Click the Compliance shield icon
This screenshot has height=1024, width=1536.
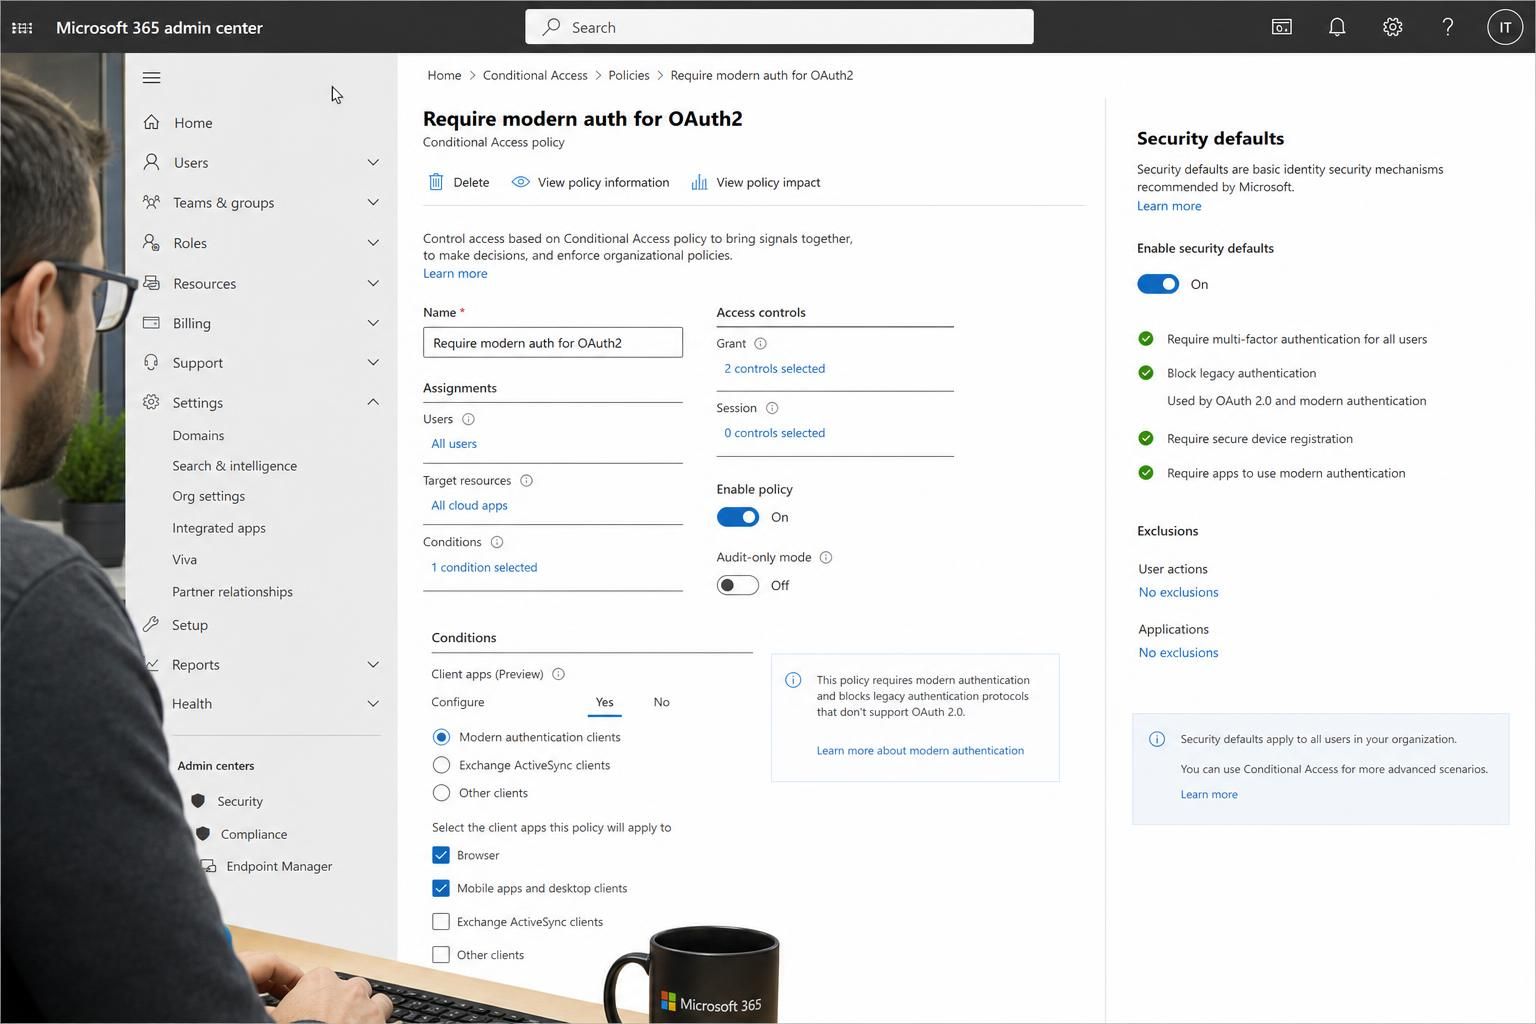click(203, 833)
